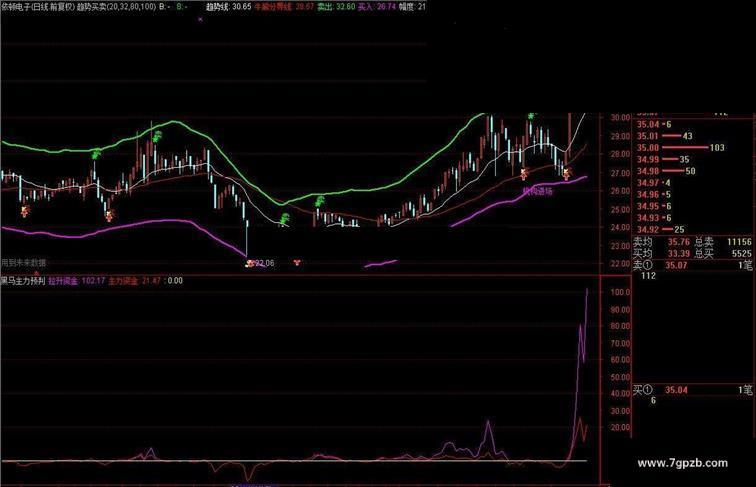The height and width of the screenshot is (487, 756).
Task: Select the 34.98 row with volume 50
Action: pyautogui.click(x=666, y=171)
